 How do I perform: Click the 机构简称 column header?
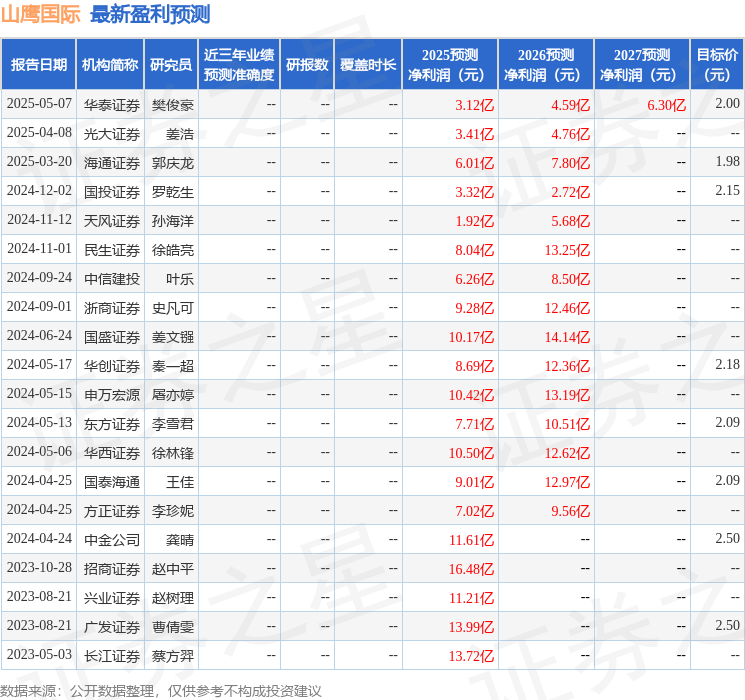(x=110, y=65)
